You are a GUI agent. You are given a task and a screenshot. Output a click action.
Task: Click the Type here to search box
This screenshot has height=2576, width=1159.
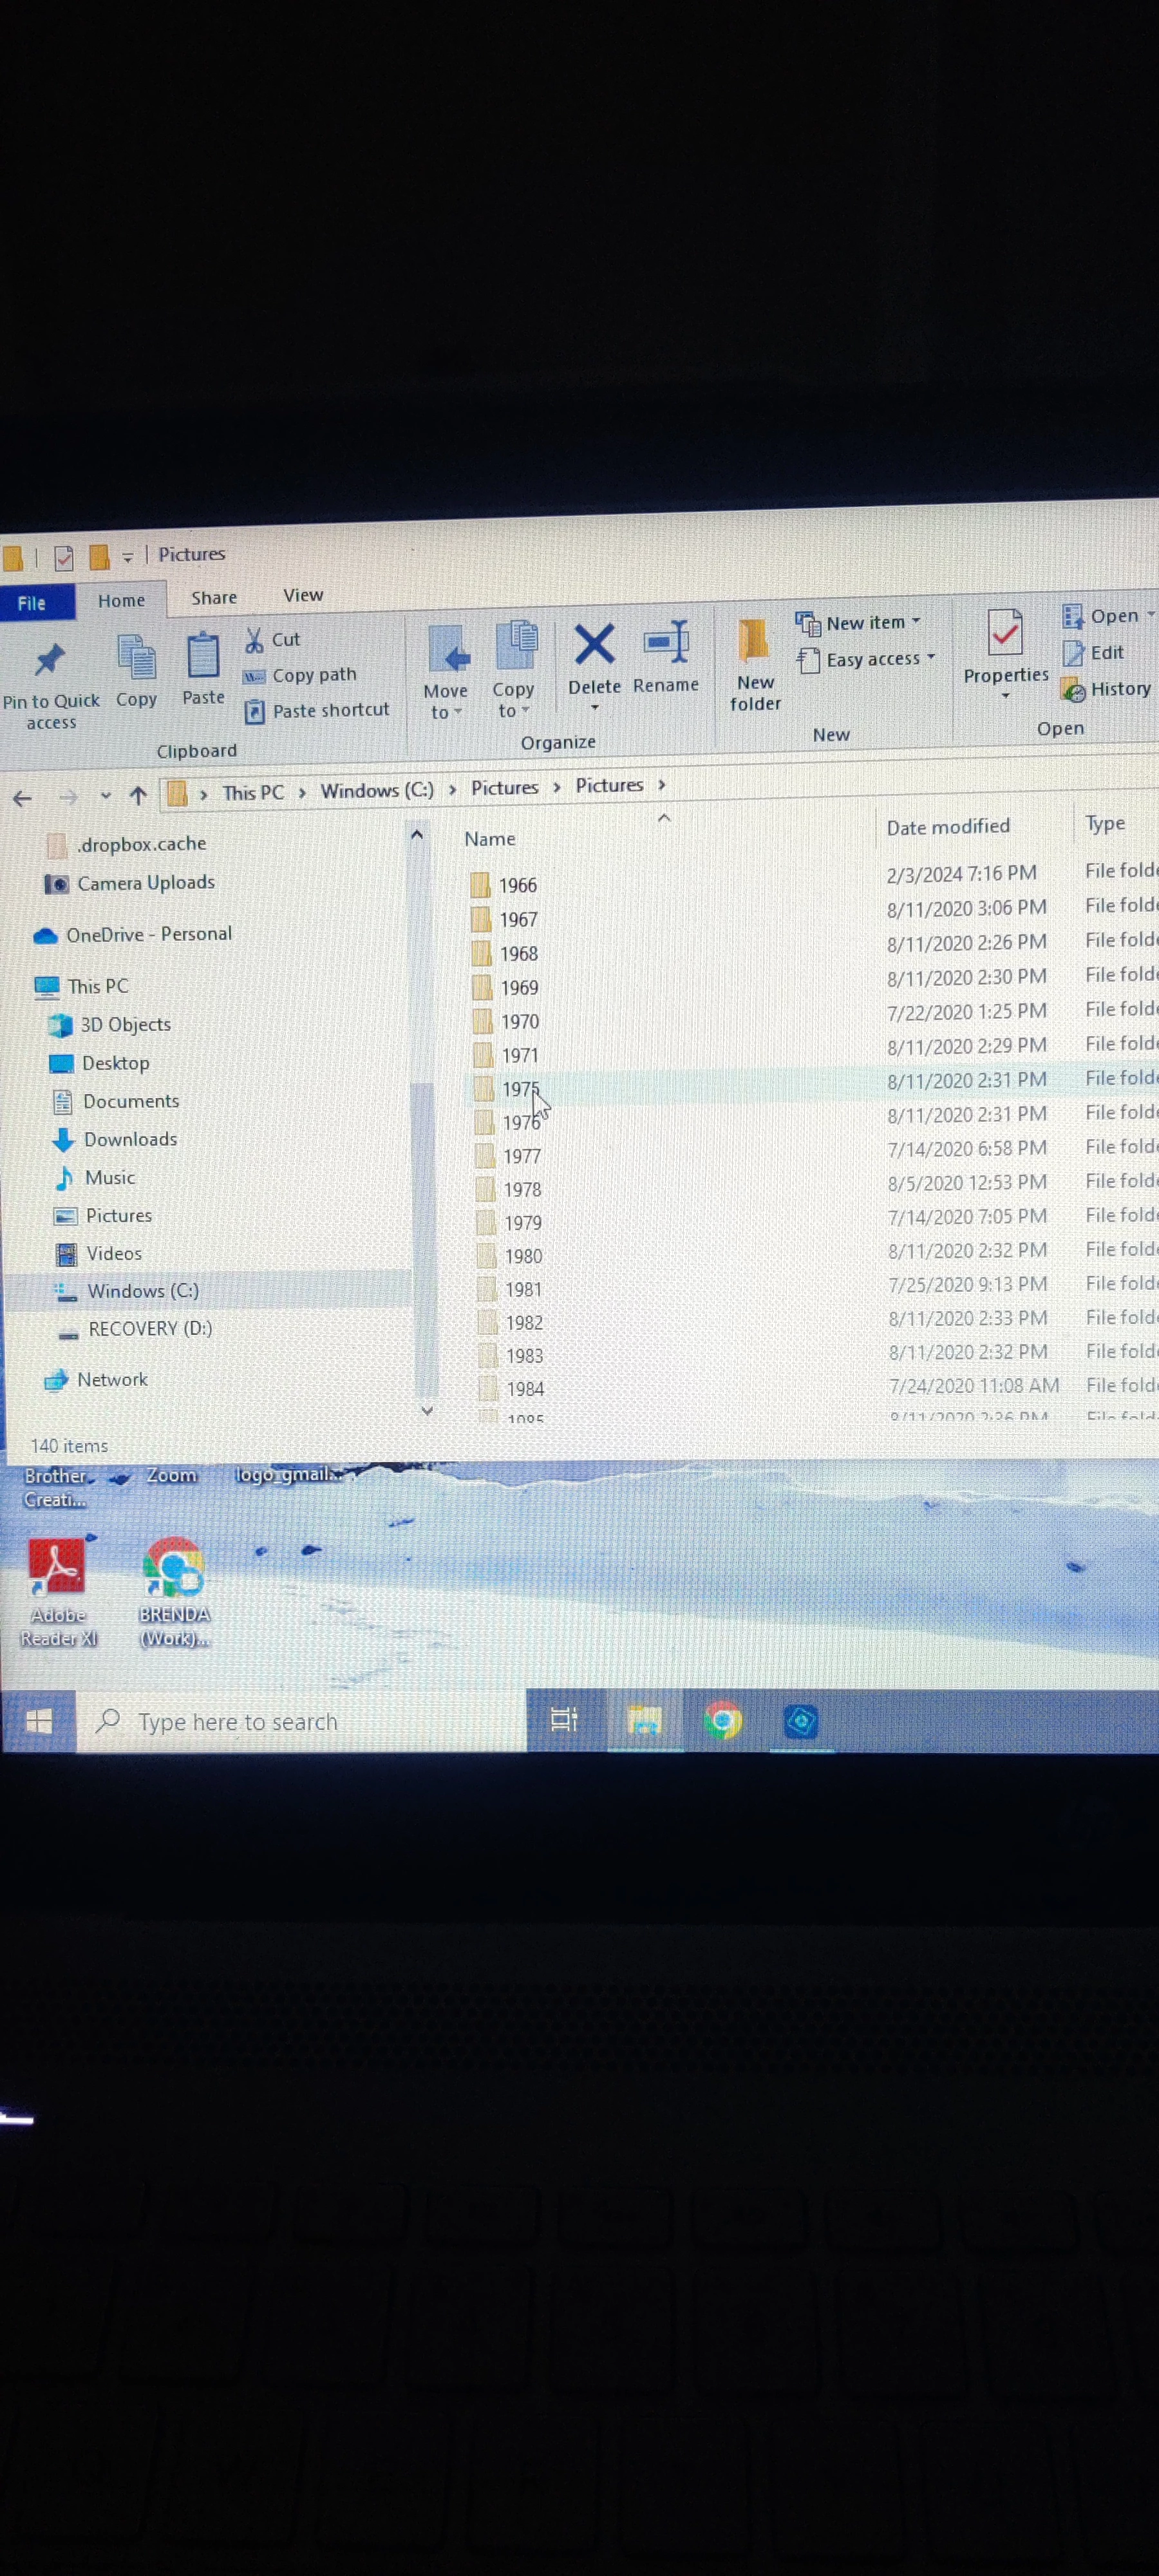pos(302,1721)
